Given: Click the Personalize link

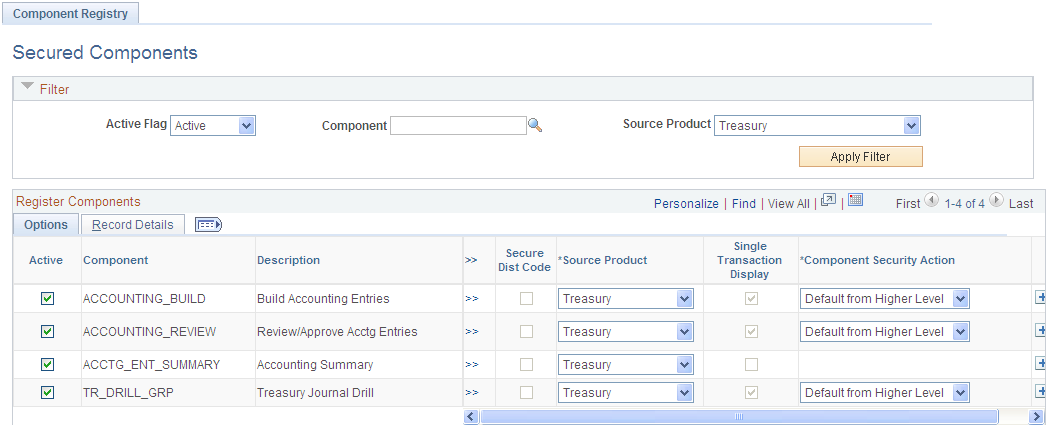Looking at the screenshot, I should (686, 203).
